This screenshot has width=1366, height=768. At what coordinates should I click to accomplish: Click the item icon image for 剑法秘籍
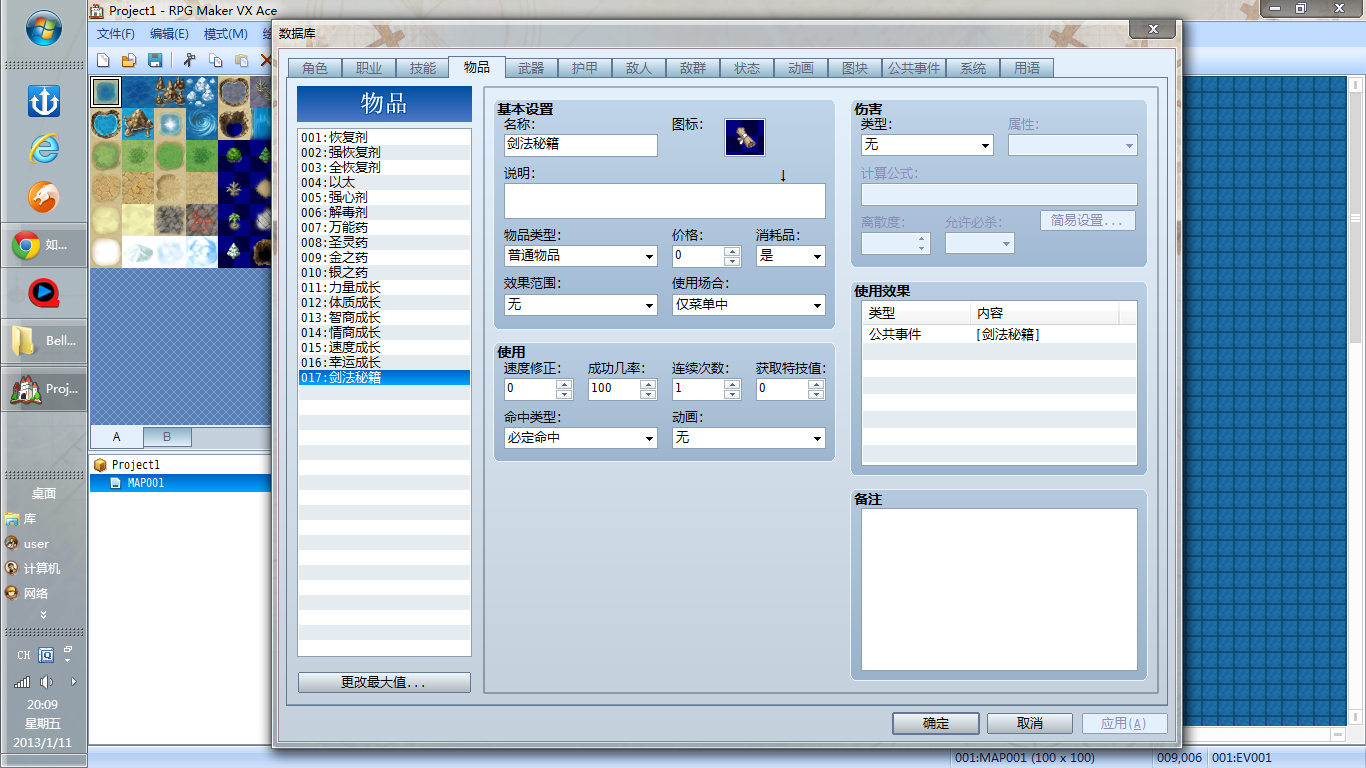tap(745, 137)
